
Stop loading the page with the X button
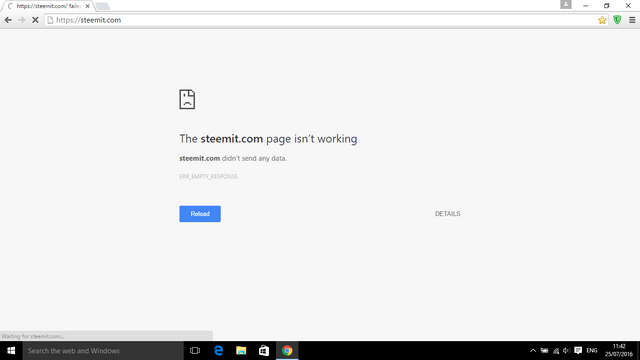point(35,20)
